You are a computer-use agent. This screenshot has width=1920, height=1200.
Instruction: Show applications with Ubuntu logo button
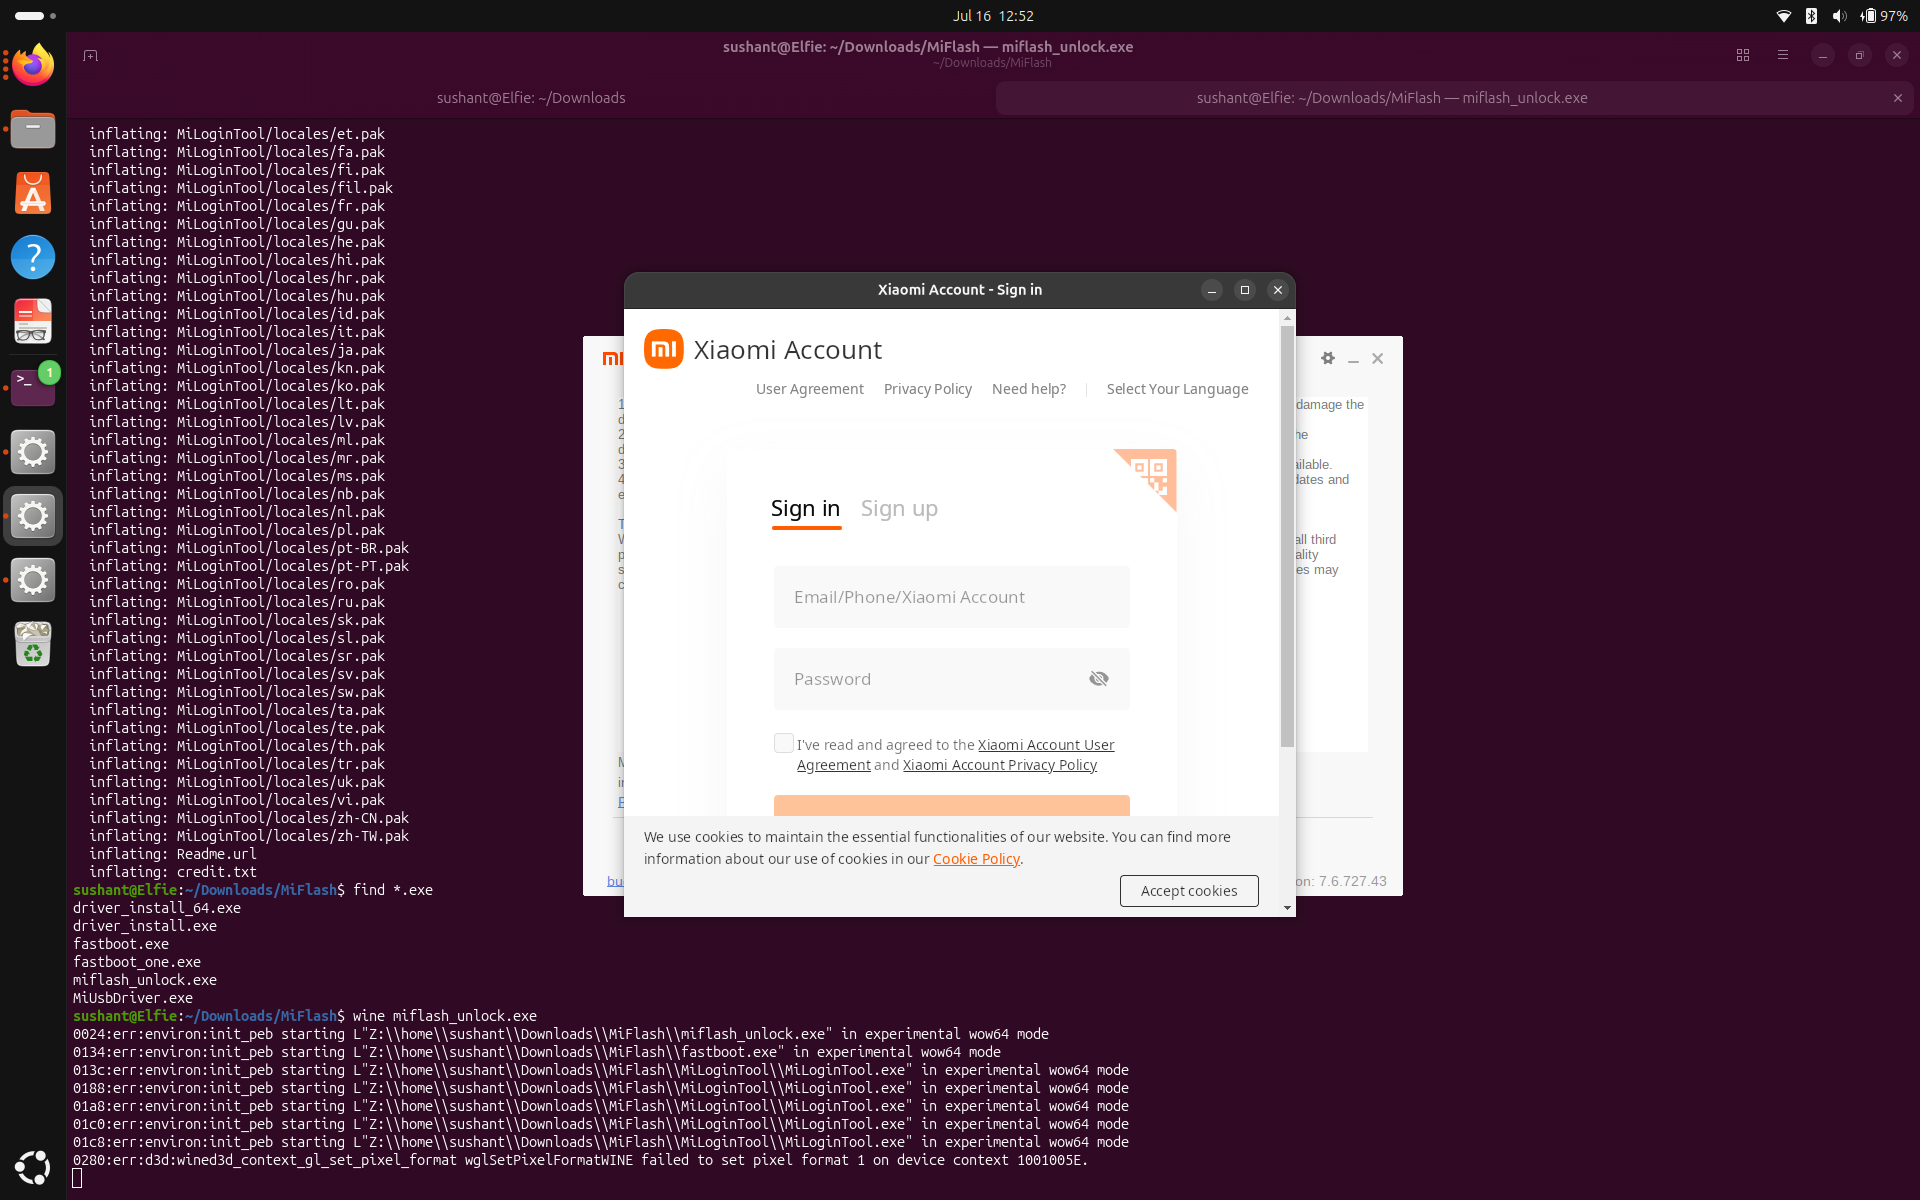33,1167
